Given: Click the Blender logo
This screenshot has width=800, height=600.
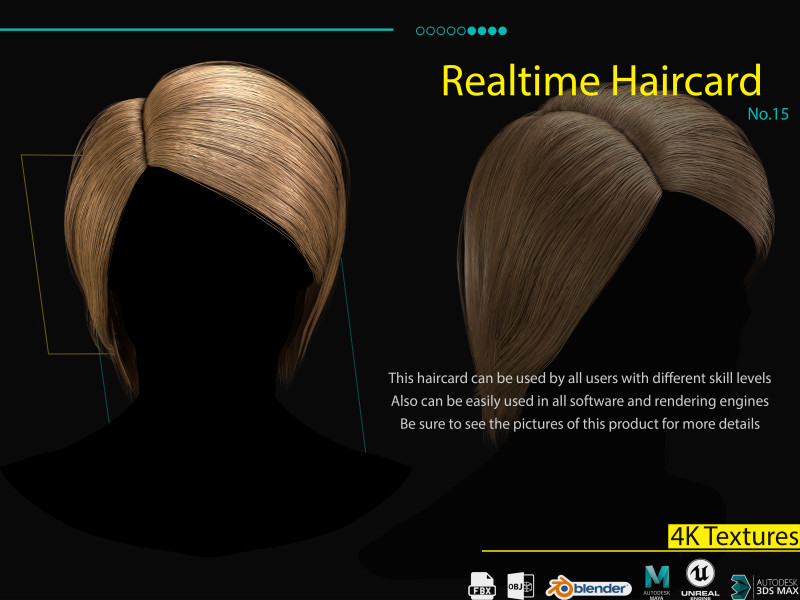Looking at the screenshot, I should [588, 587].
